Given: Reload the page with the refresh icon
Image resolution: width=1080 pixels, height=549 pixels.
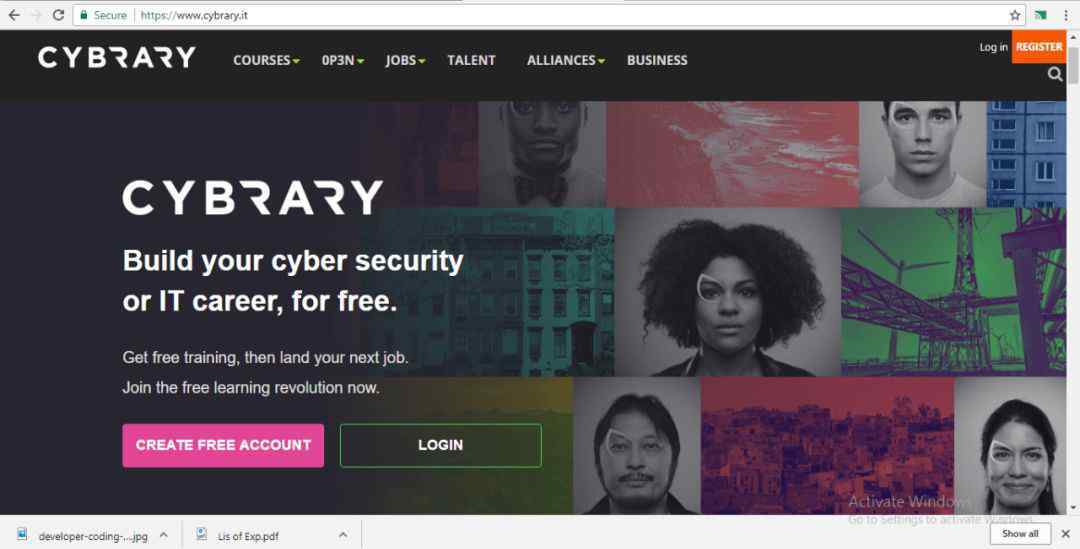Looking at the screenshot, I should (59, 14).
